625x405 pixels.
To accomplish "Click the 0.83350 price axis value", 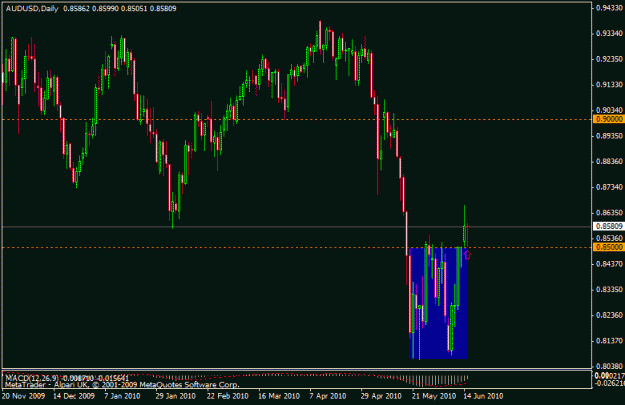I will (609, 289).
